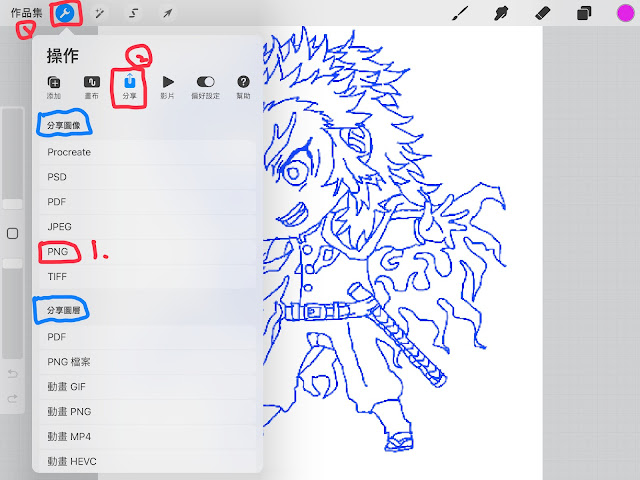This screenshot has height=480, width=640.
Task: Open Adjustments magic wand tool
Action: (99, 13)
